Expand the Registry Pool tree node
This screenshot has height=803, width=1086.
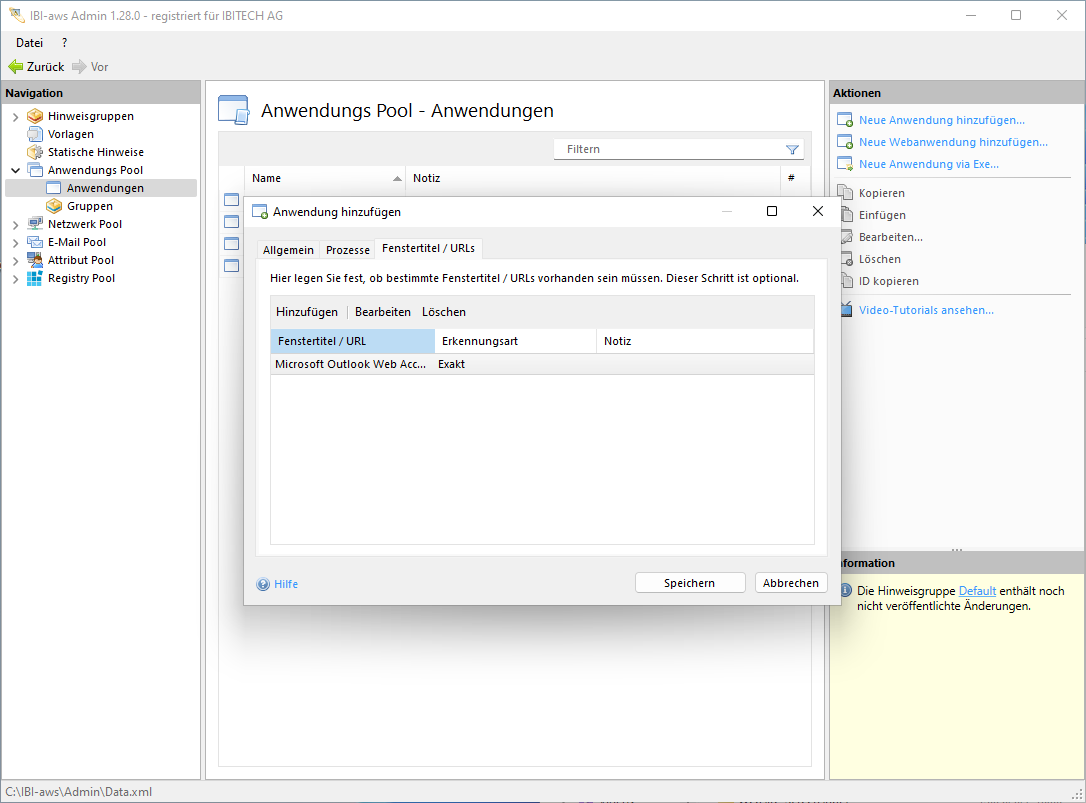pos(16,279)
